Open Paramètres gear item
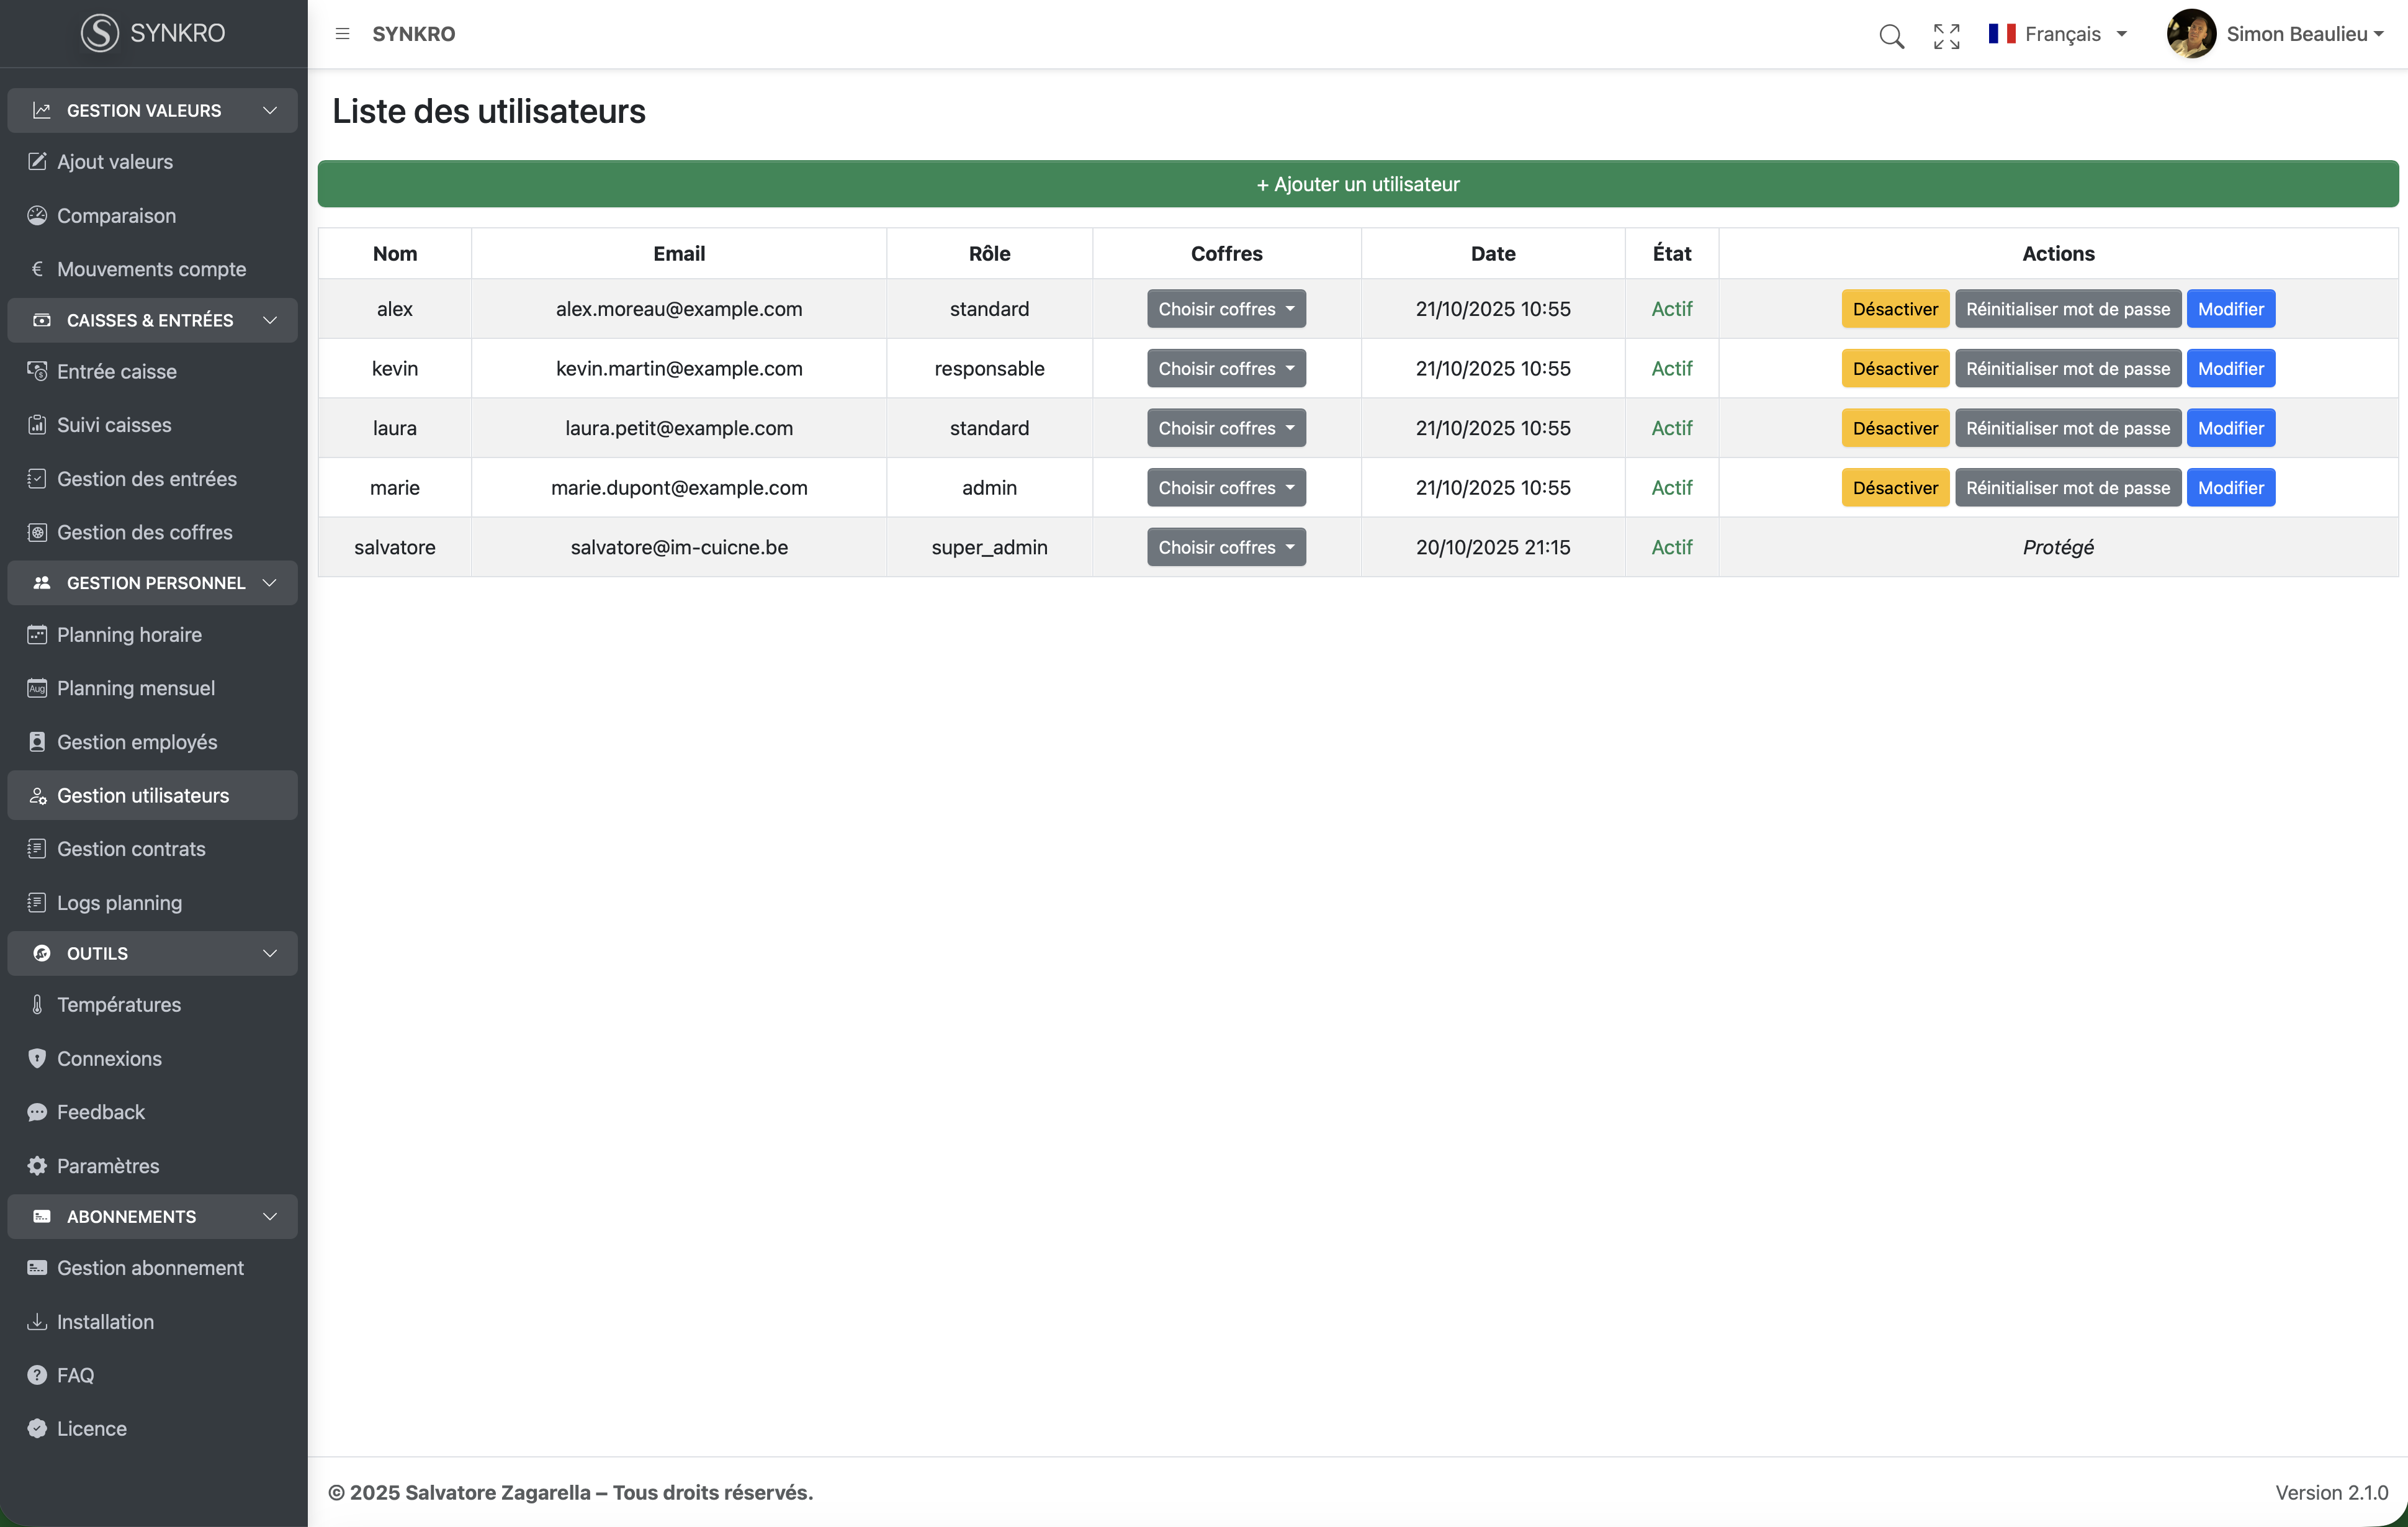 (x=107, y=1165)
